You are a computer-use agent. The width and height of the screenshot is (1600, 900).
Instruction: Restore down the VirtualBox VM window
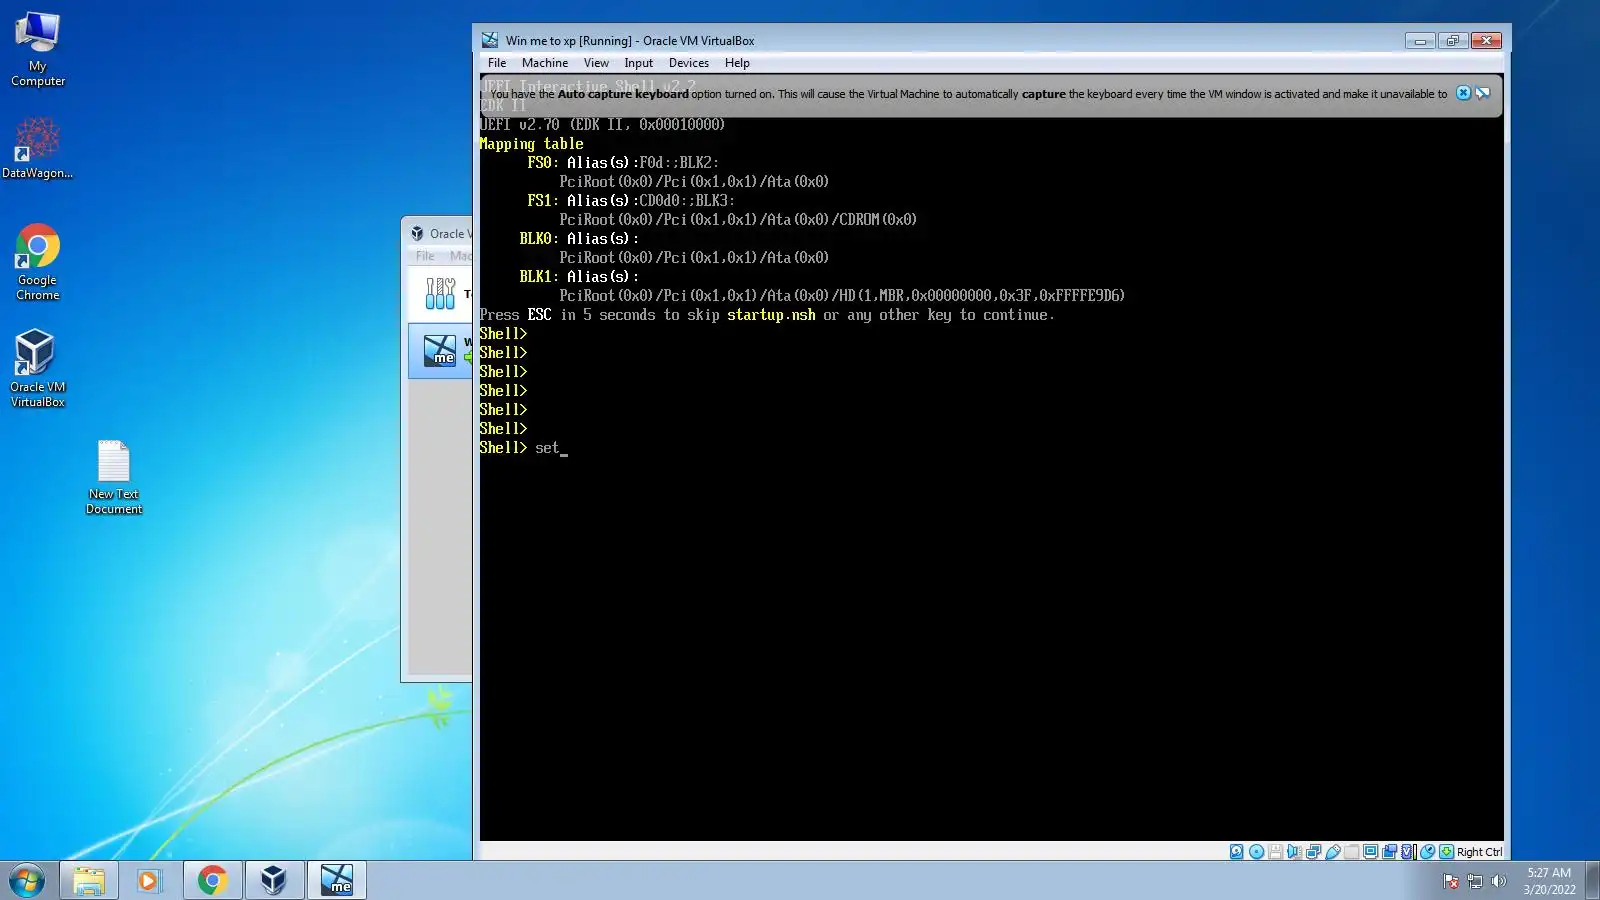point(1452,40)
